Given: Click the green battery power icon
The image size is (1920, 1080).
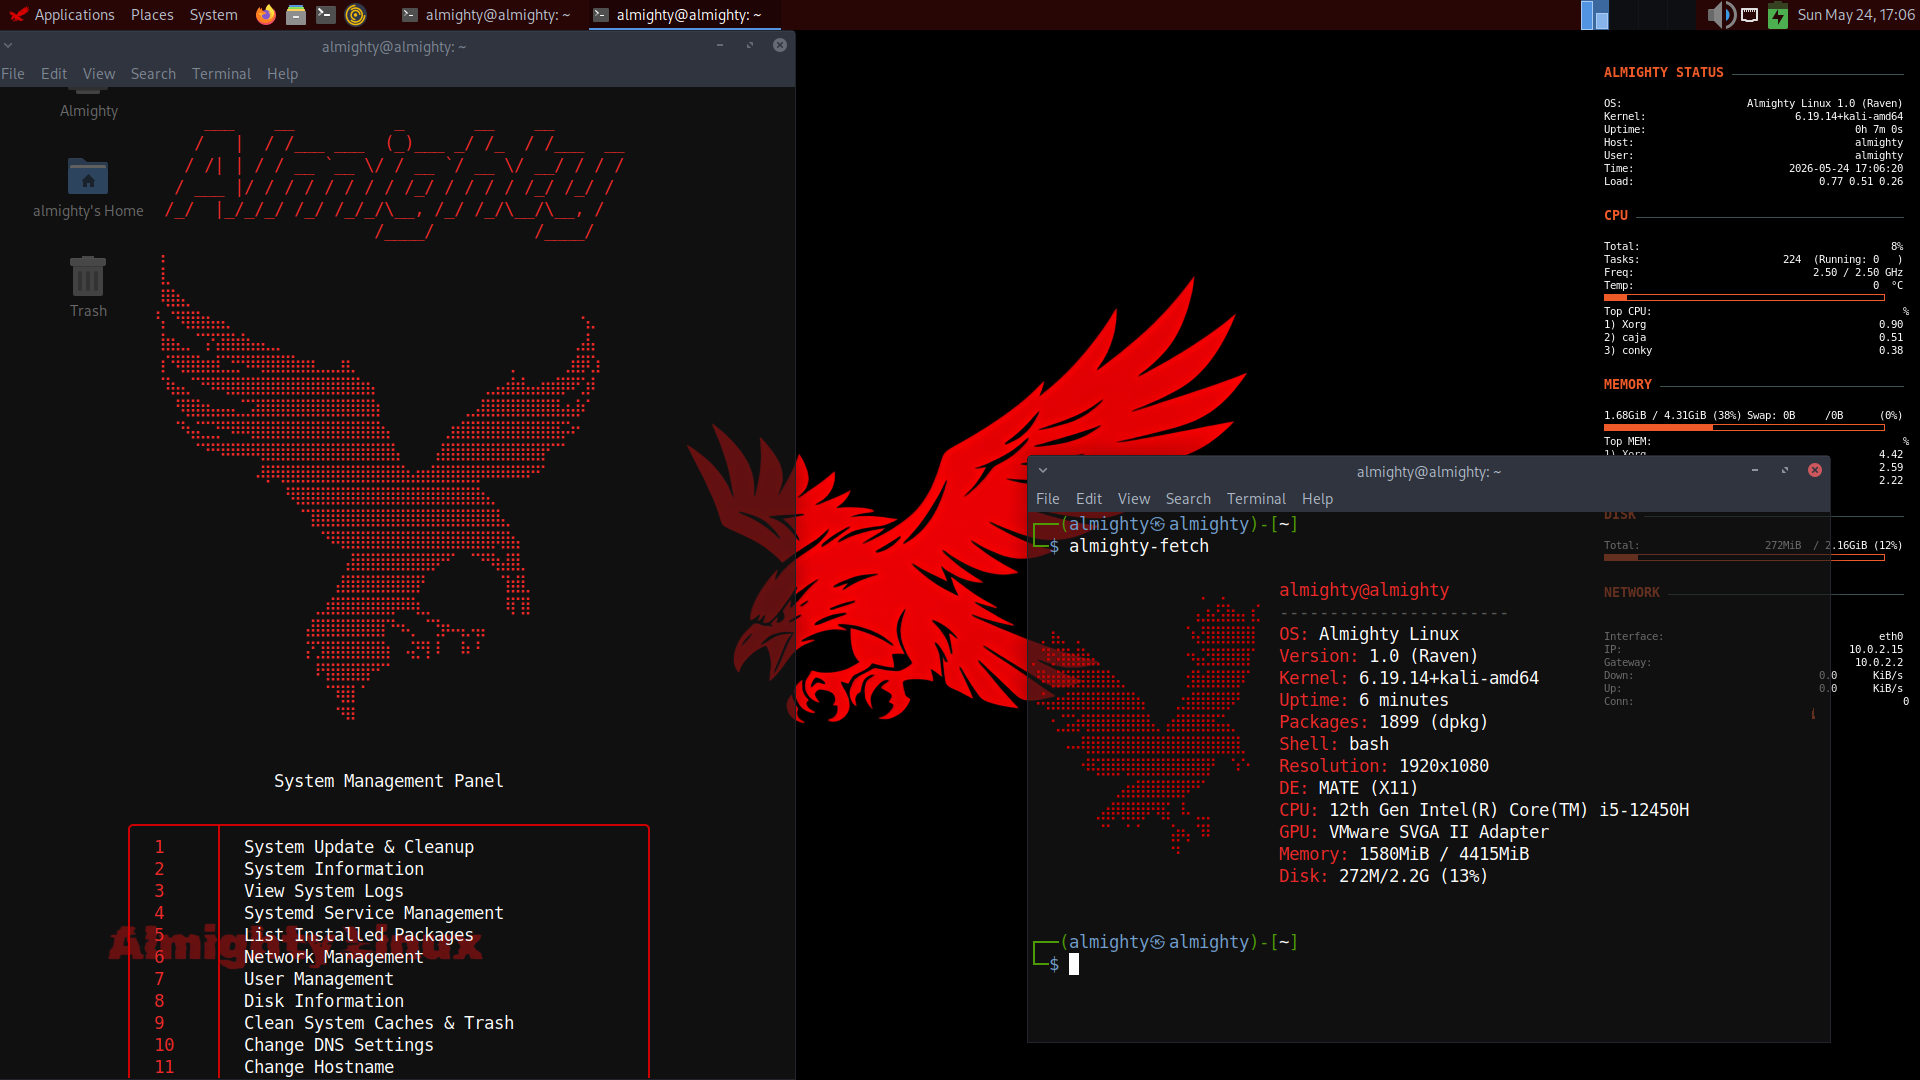Looking at the screenshot, I should [1778, 14].
